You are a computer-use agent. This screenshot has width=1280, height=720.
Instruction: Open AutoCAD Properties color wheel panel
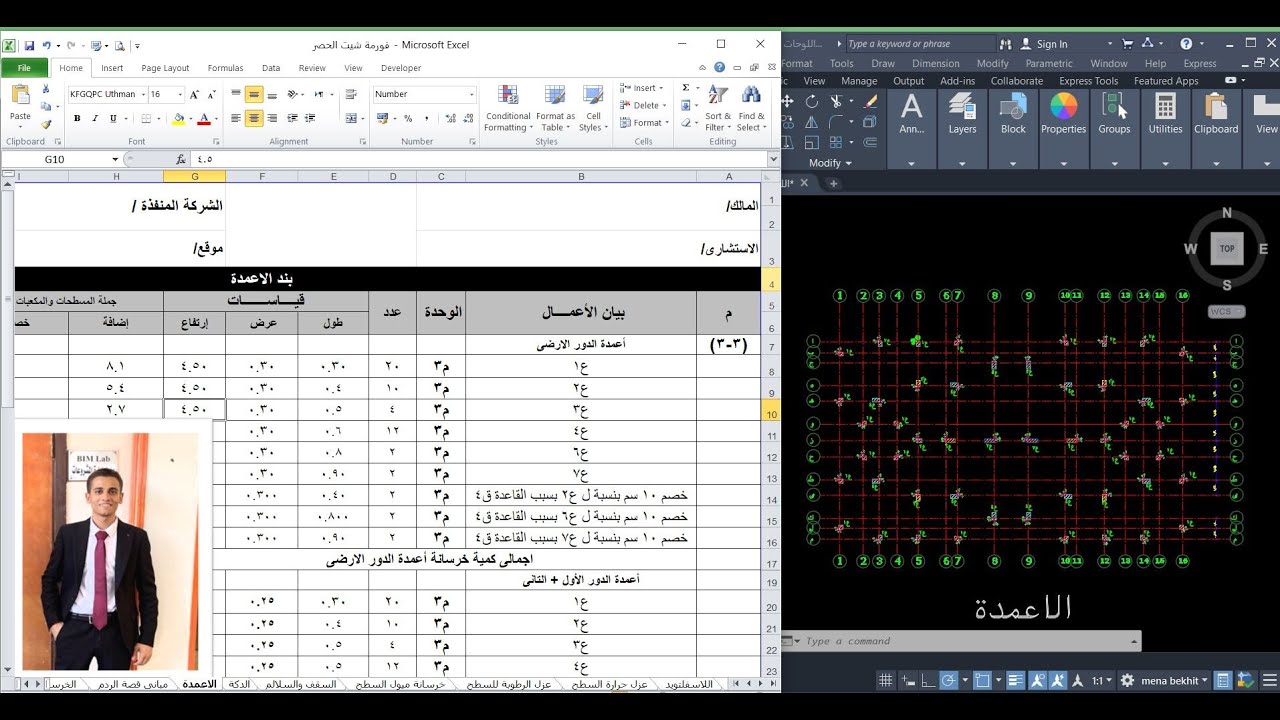coord(1063,113)
